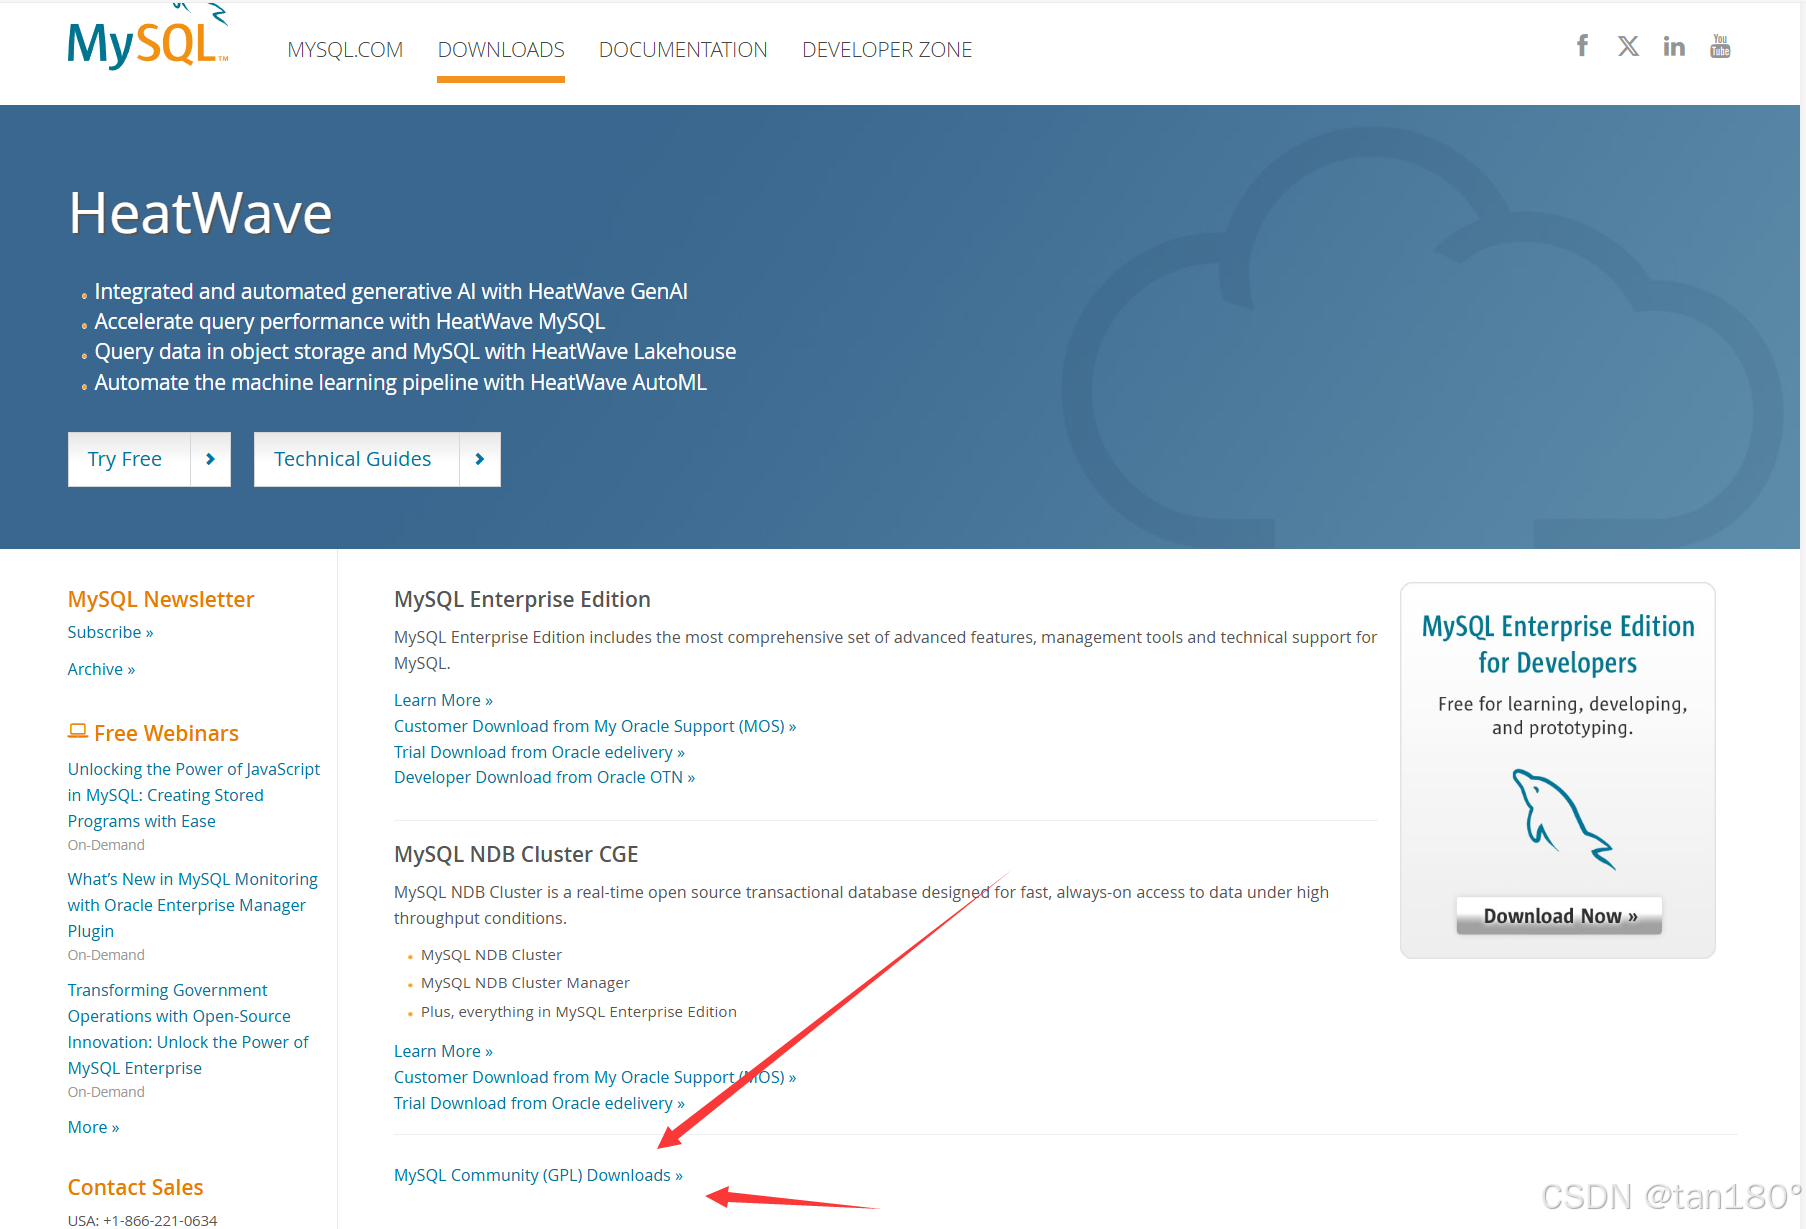1806x1229 pixels.
Task: Open webinar What's New in MySQL Monitoring
Action: point(192,905)
